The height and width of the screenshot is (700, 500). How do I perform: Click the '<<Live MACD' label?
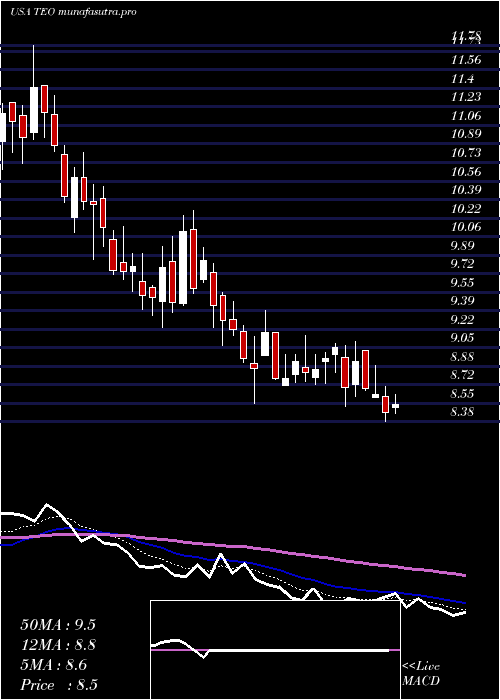tap(421, 674)
